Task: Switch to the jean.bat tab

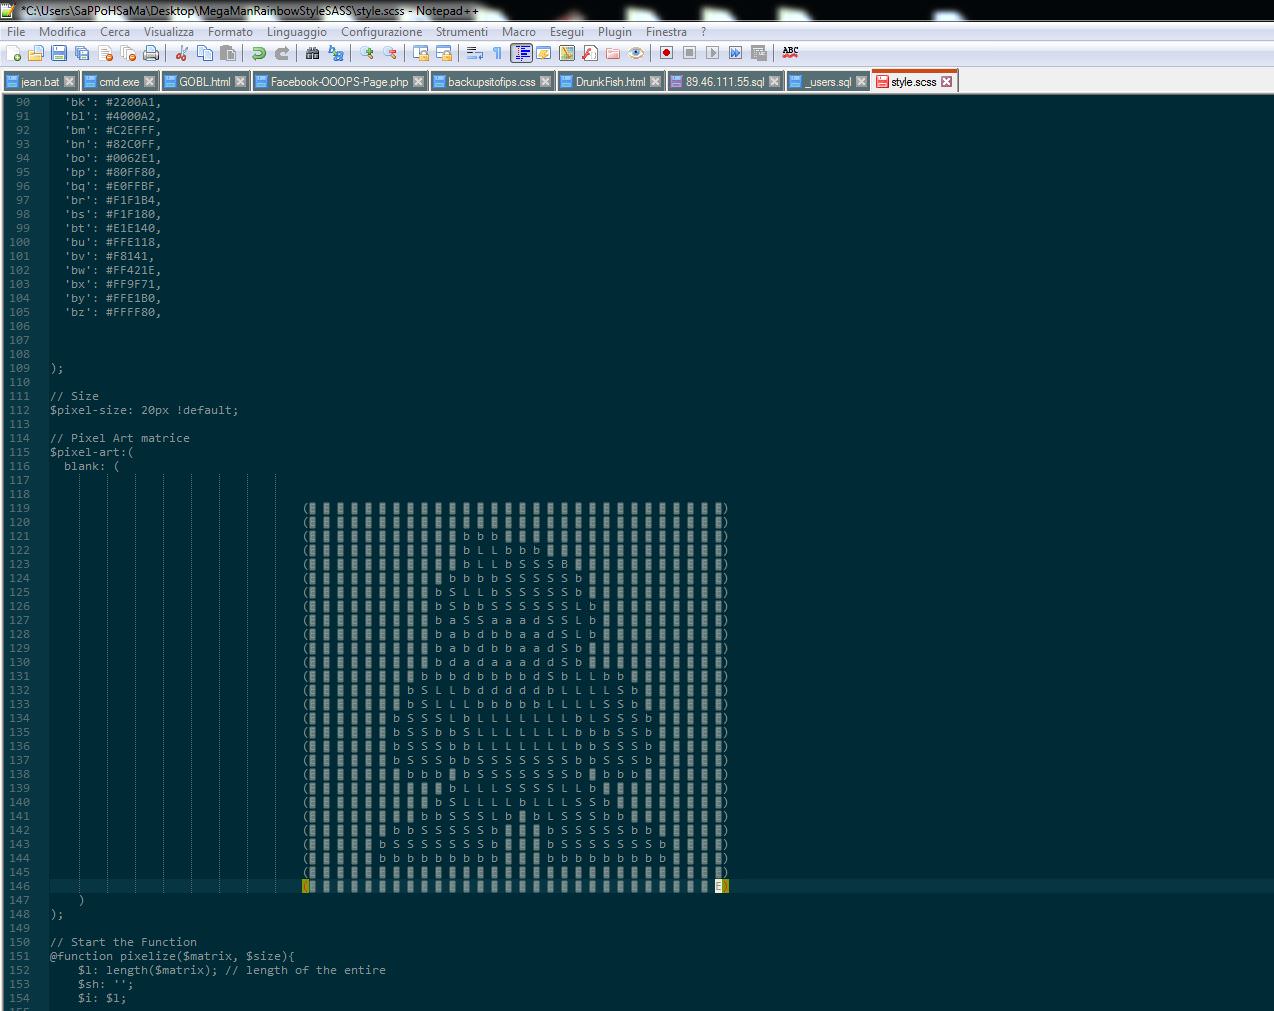Action: [x=40, y=82]
